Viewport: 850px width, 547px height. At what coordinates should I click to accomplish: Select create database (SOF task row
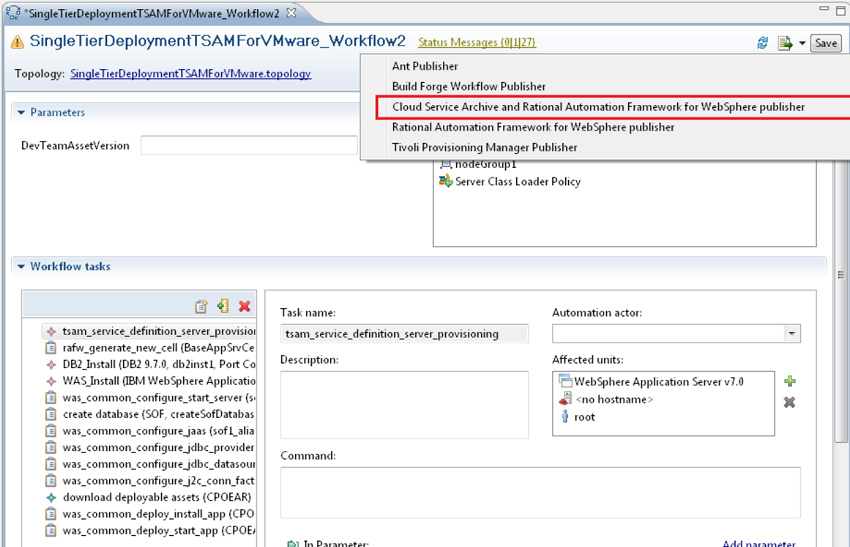coord(149,414)
